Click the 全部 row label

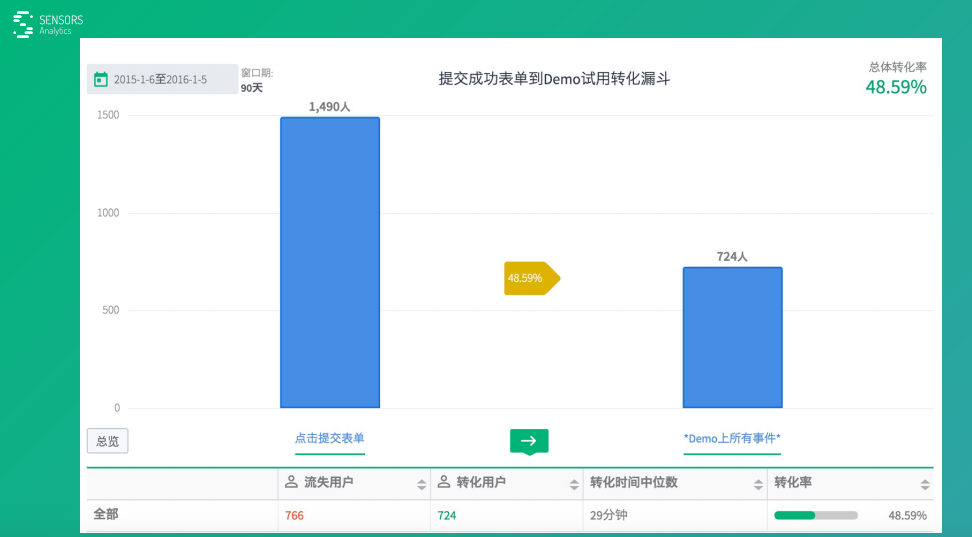click(x=106, y=514)
